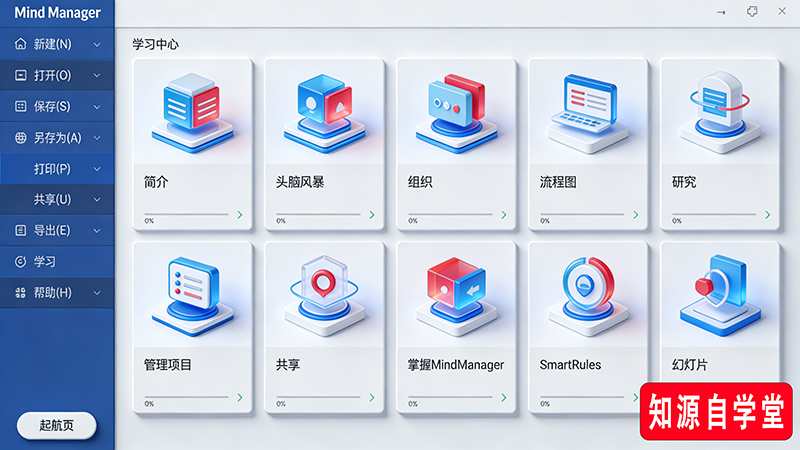Select 打开(O) in the sidebar
Screen dimensions: 800x450
click(x=57, y=76)
